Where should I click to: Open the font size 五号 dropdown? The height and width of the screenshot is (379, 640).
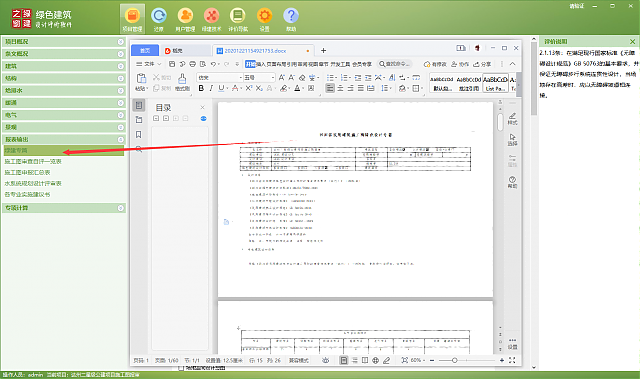[x=273, y=77]
